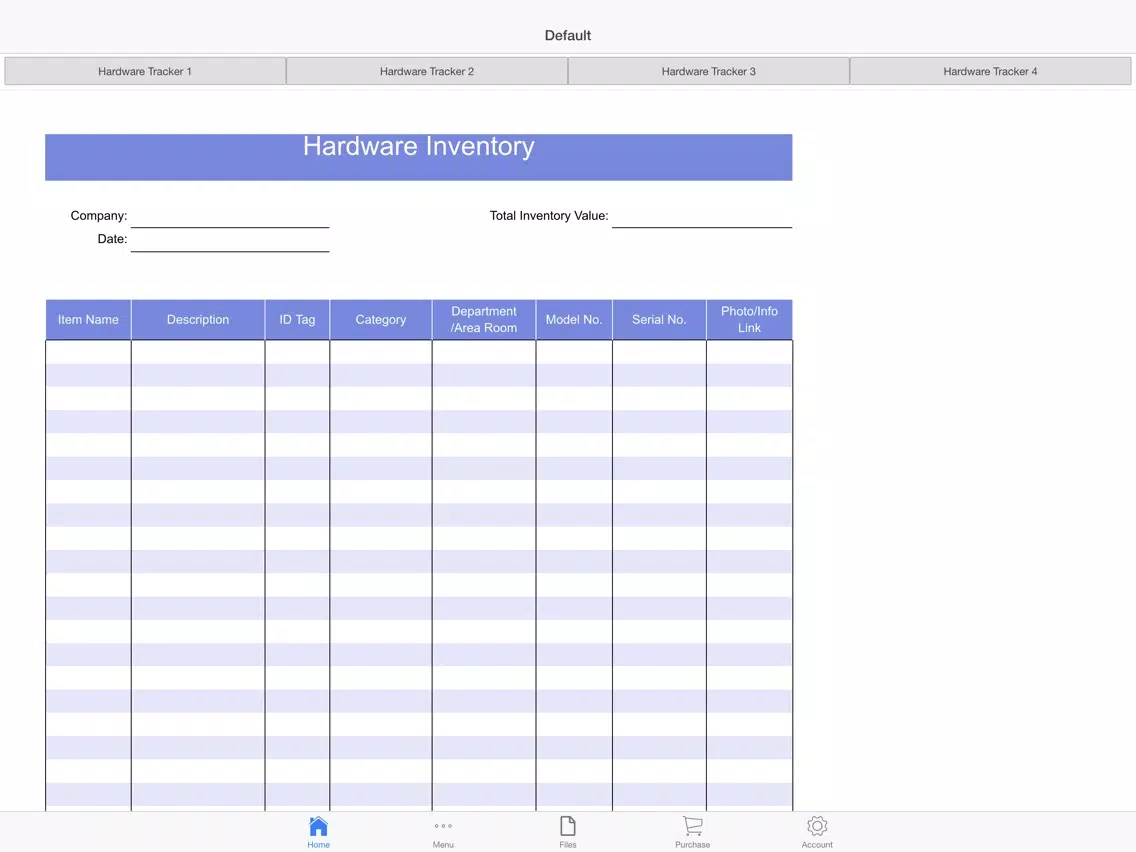
Task: Select the Date: label
Action: [x=112, y=239]
